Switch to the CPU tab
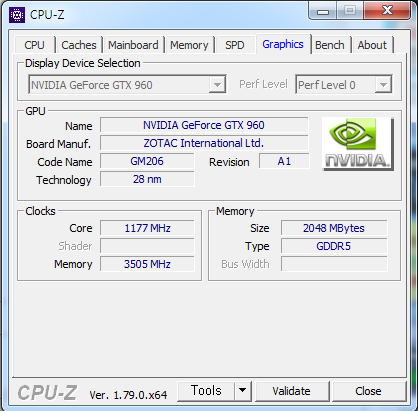418x411 pixels. point(34,45)
